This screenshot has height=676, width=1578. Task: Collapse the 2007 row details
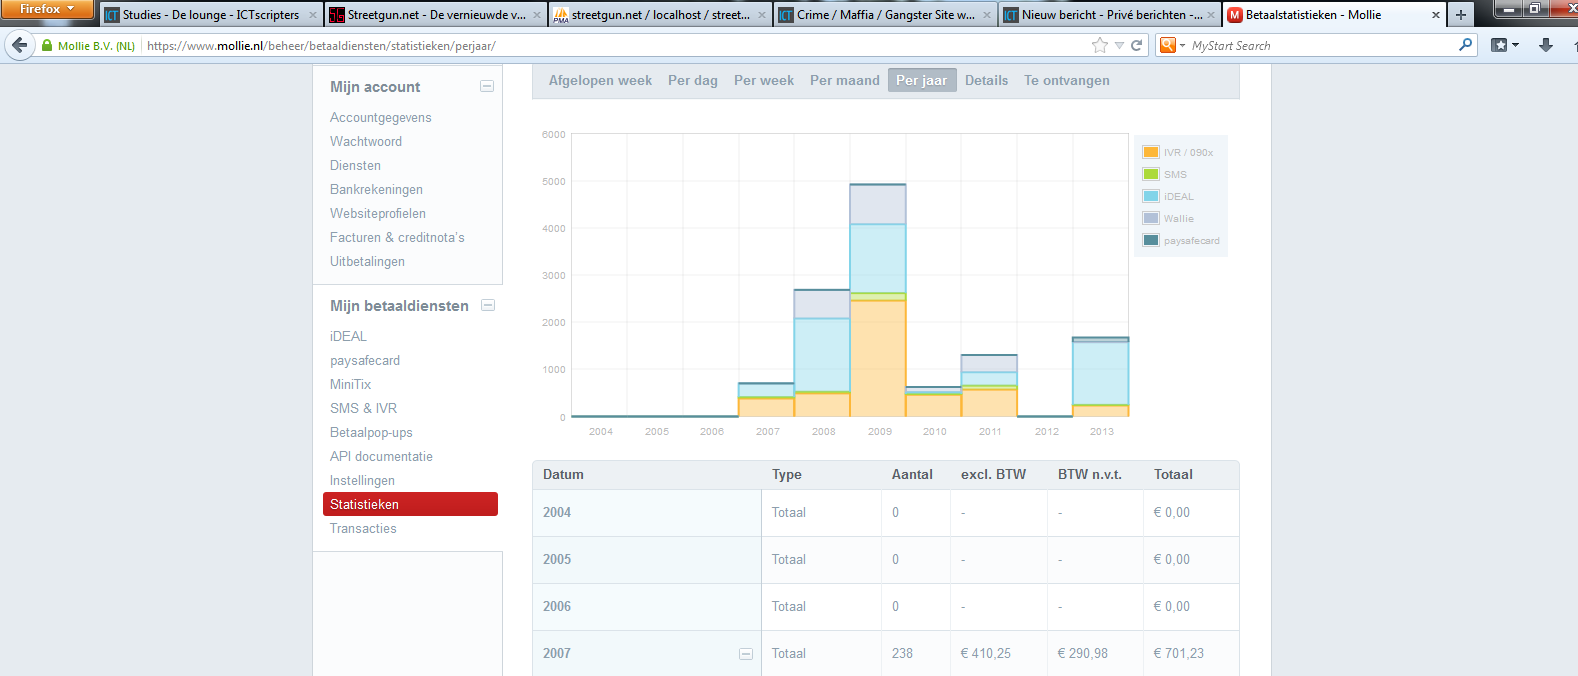click(746, 654)
